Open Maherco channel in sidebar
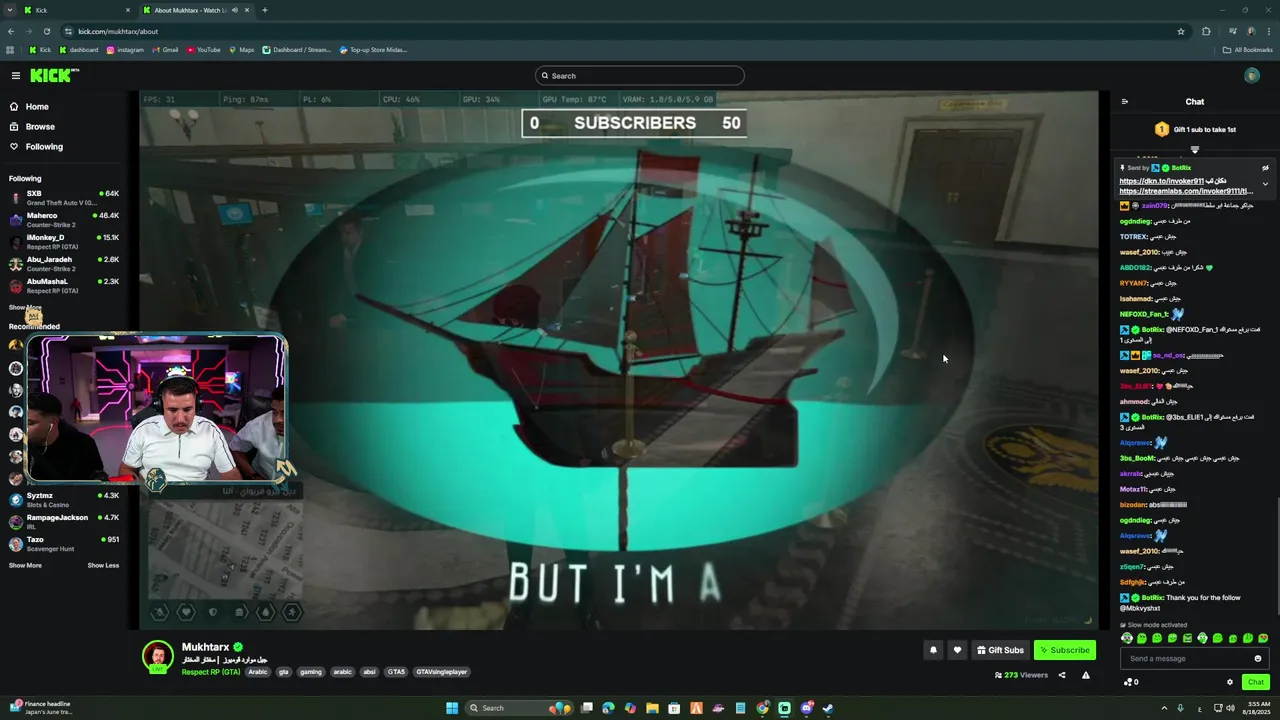This screenshot has width=1280, height=720. [64, 220]
